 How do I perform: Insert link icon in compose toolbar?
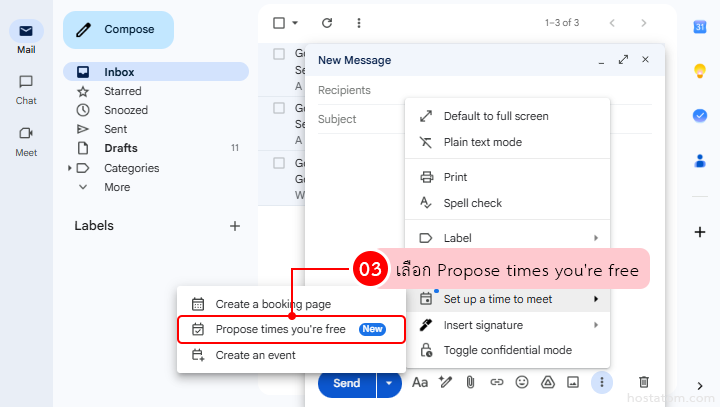point(496,382)
